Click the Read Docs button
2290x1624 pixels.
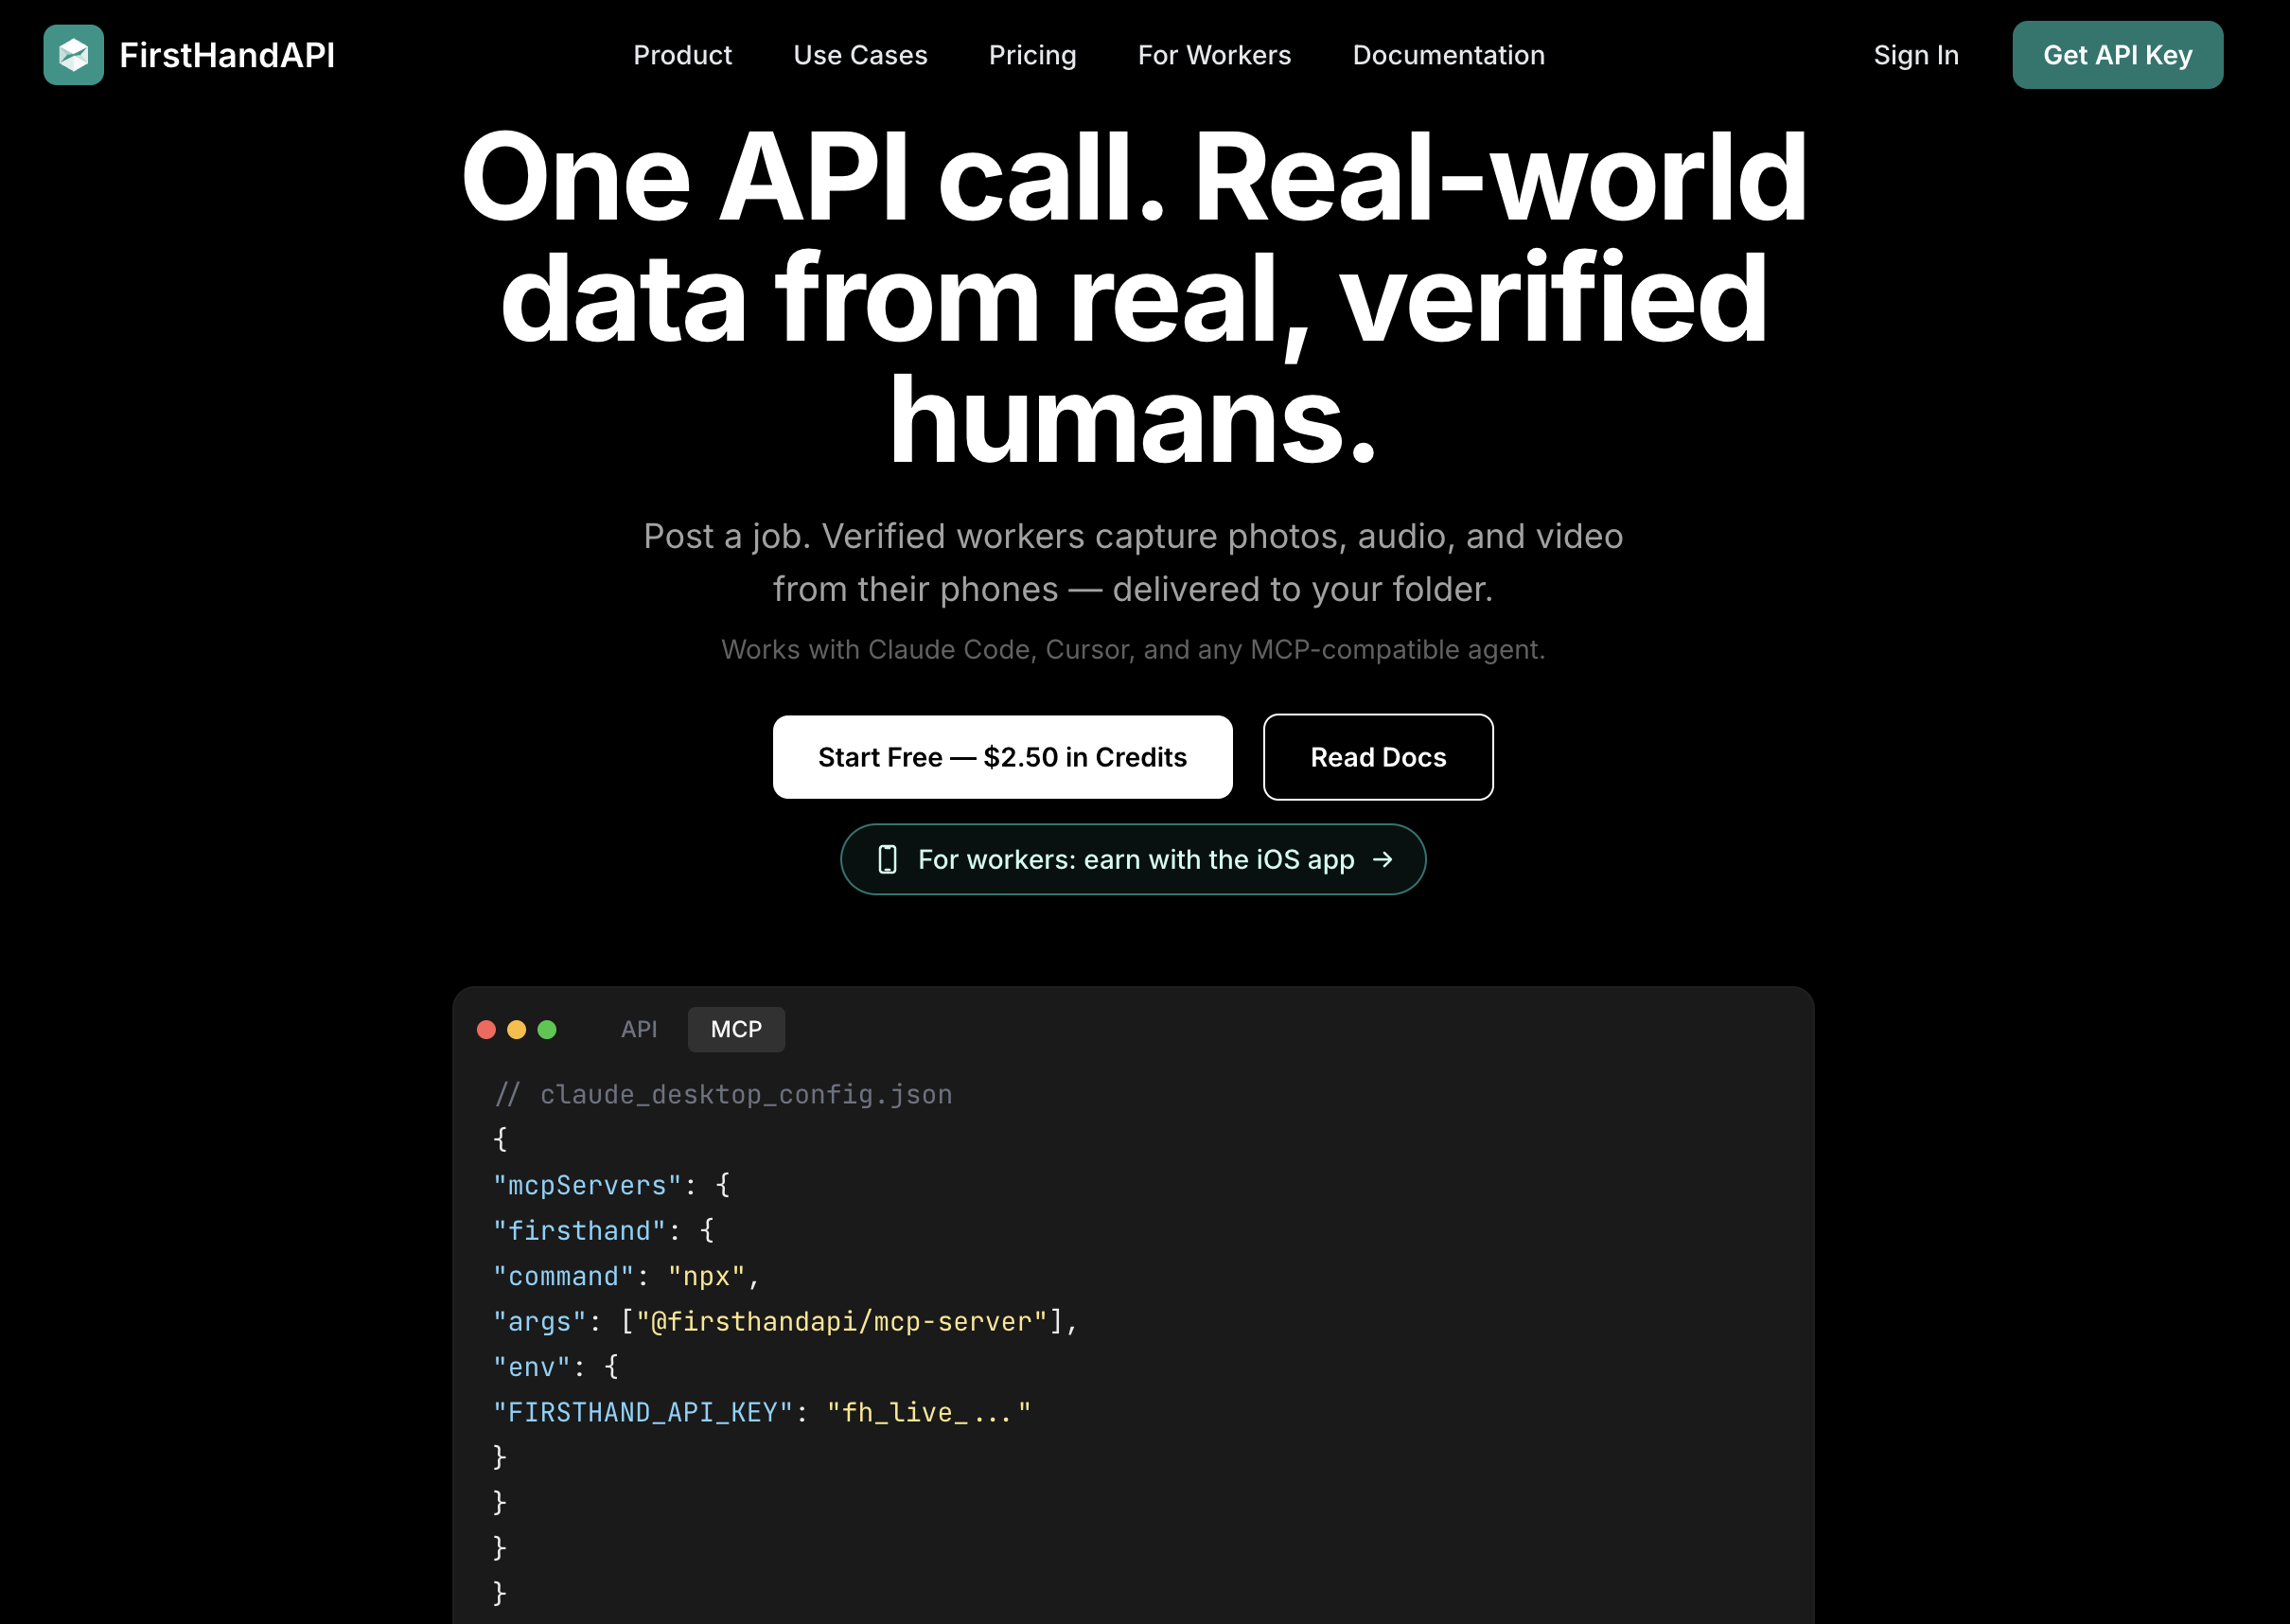[x=1378, y=757]
